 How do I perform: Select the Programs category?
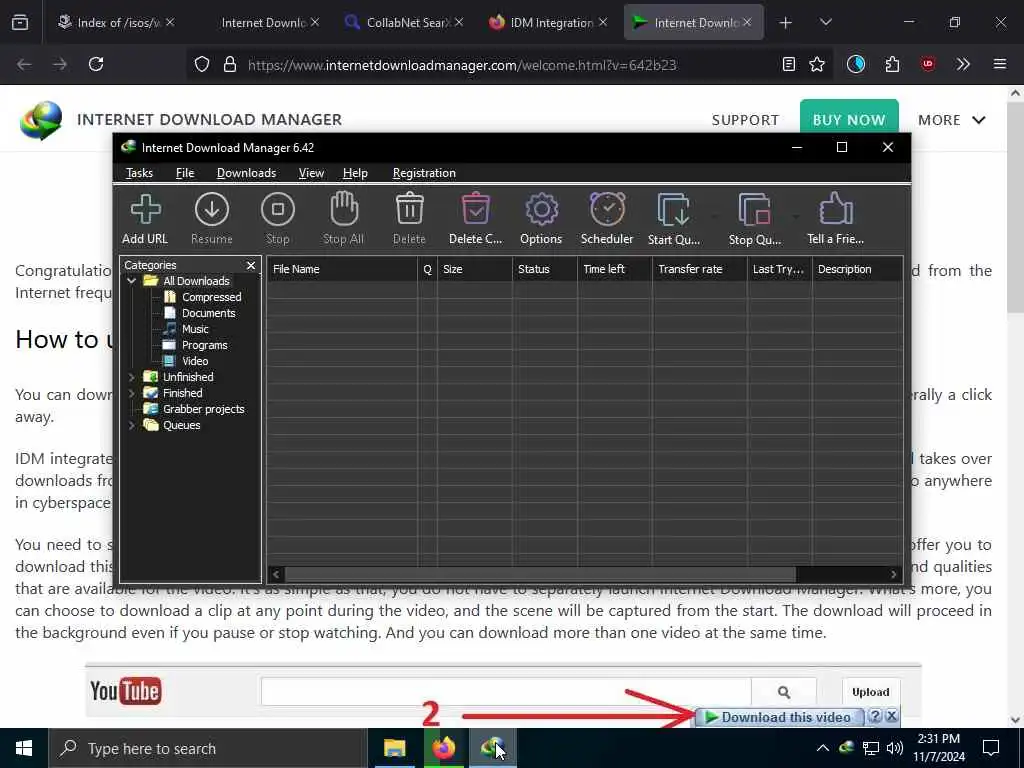pyautogui.click(x=204, y=345)
